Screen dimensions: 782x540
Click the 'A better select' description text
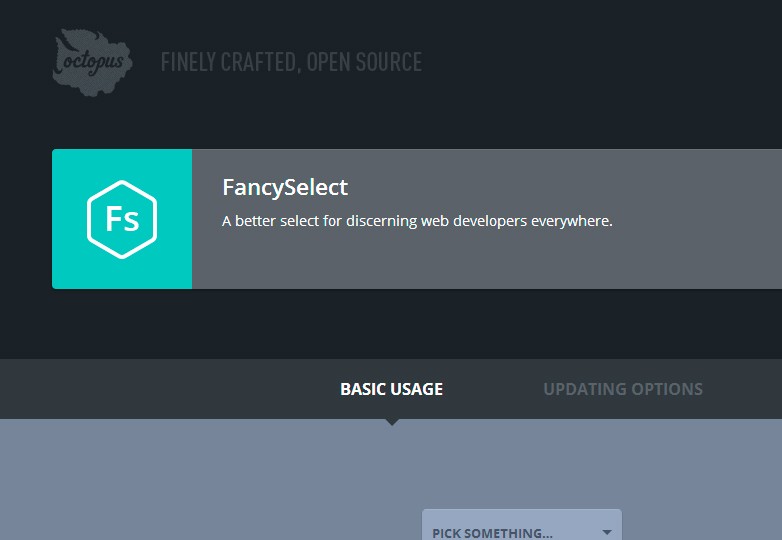pyautogui.click(x=417, y=221)
